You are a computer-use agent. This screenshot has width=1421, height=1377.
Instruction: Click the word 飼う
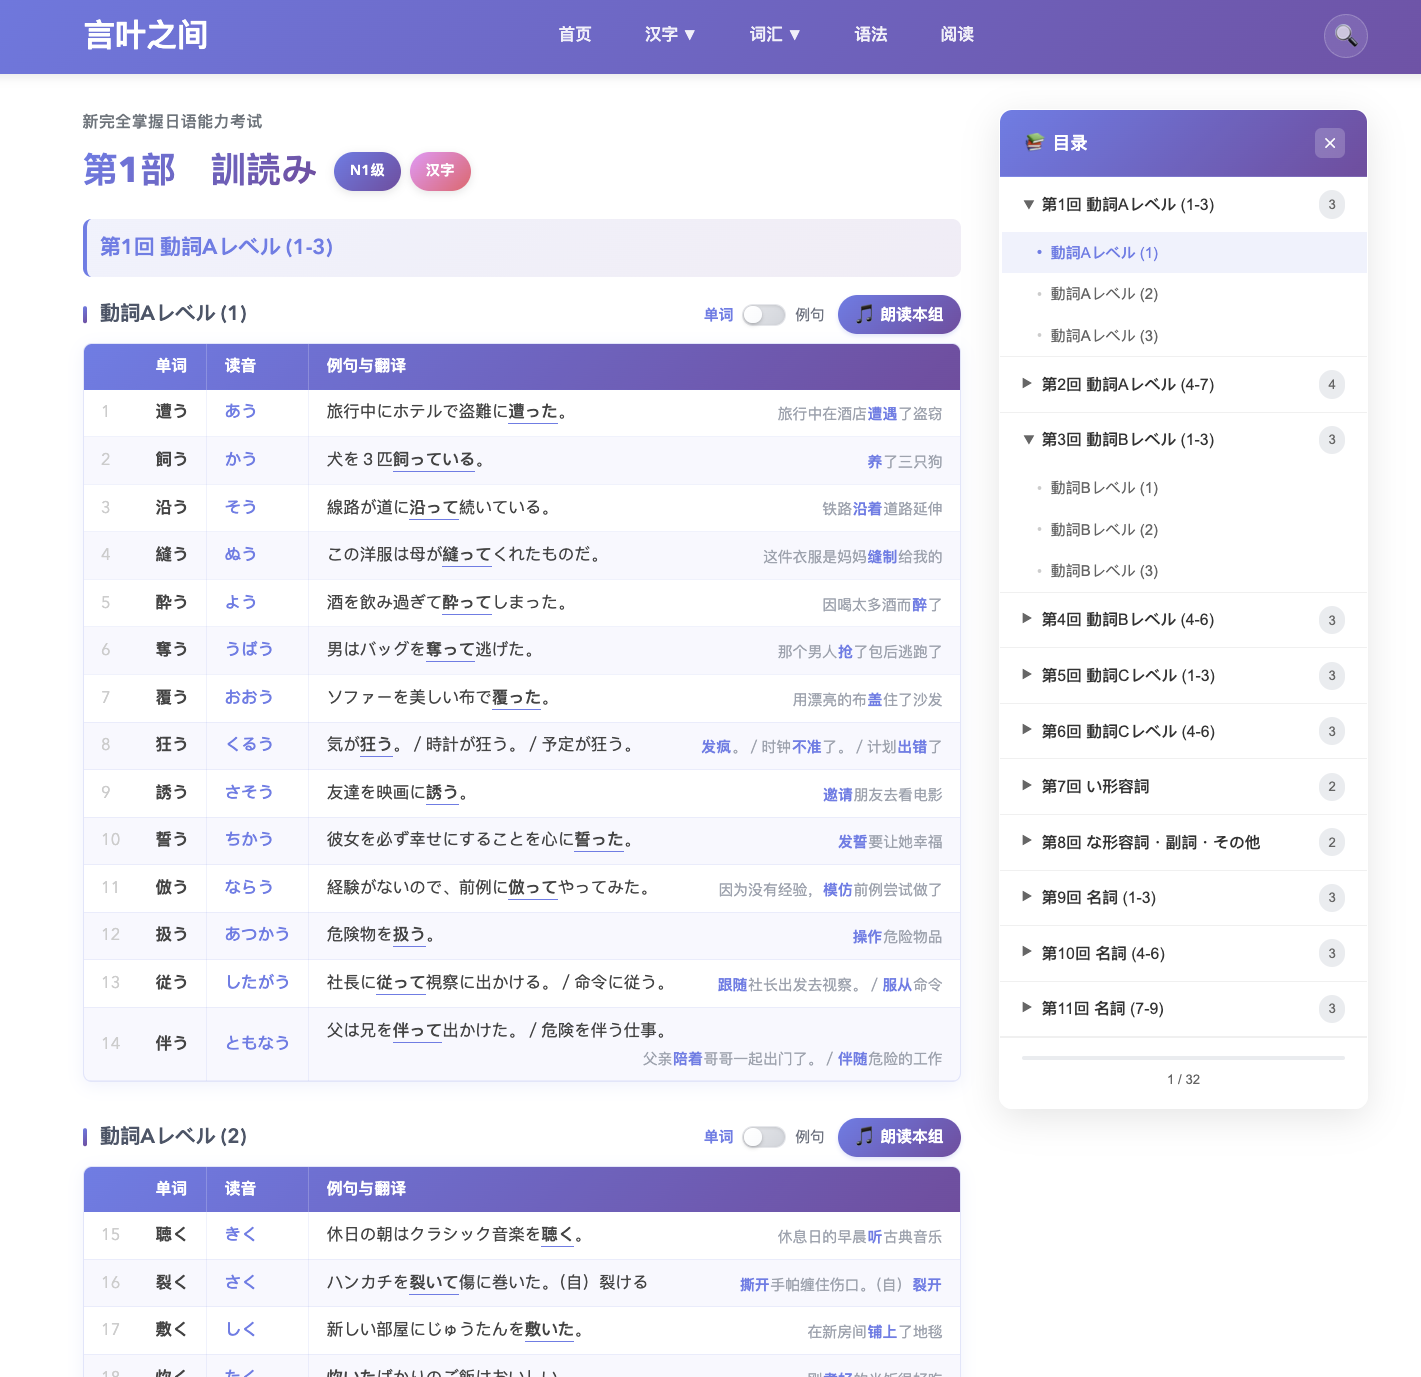pyautogui.click(x=171, y=460)
